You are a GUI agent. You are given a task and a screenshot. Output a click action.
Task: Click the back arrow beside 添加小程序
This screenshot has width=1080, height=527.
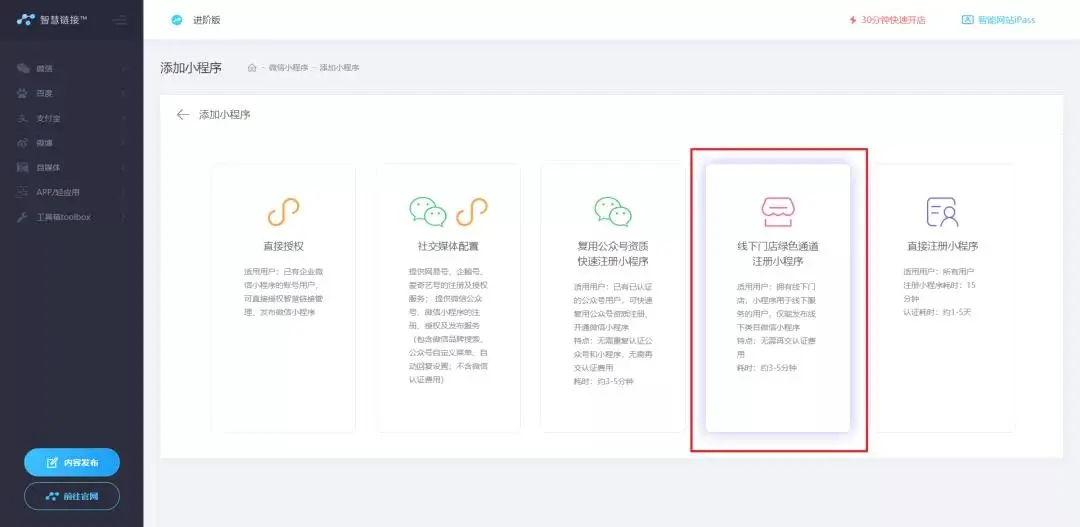pyautogui.click(x=182, y=115)
